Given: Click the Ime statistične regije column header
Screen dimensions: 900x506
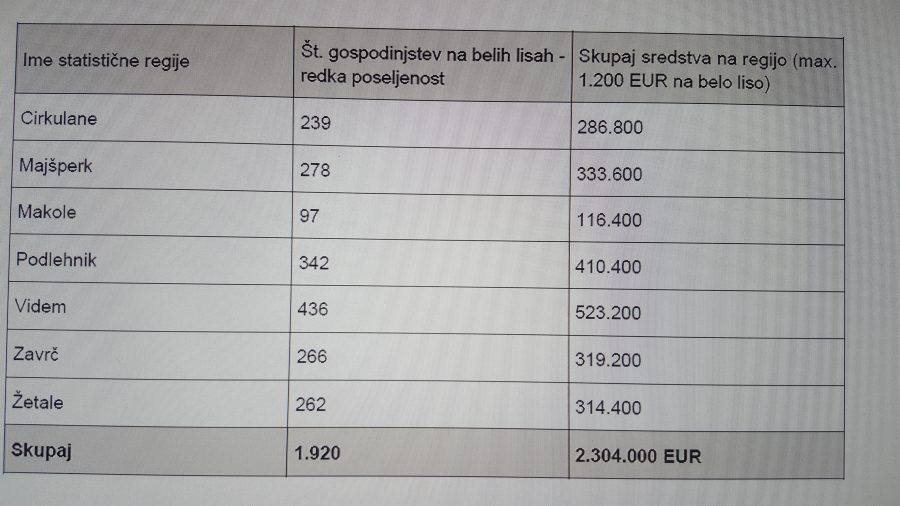Looking at the screenshot, I should click(106, 61).
